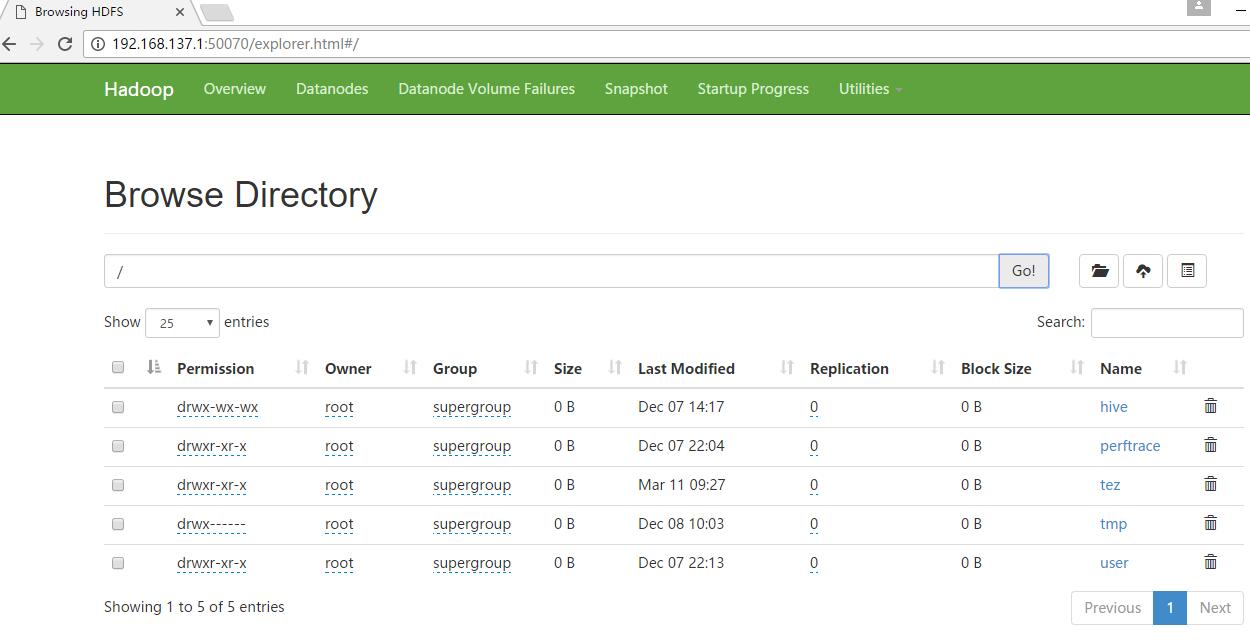This screenshot has width=1250, height=640.
Task: Reload the page in browser
Action: 65,44
